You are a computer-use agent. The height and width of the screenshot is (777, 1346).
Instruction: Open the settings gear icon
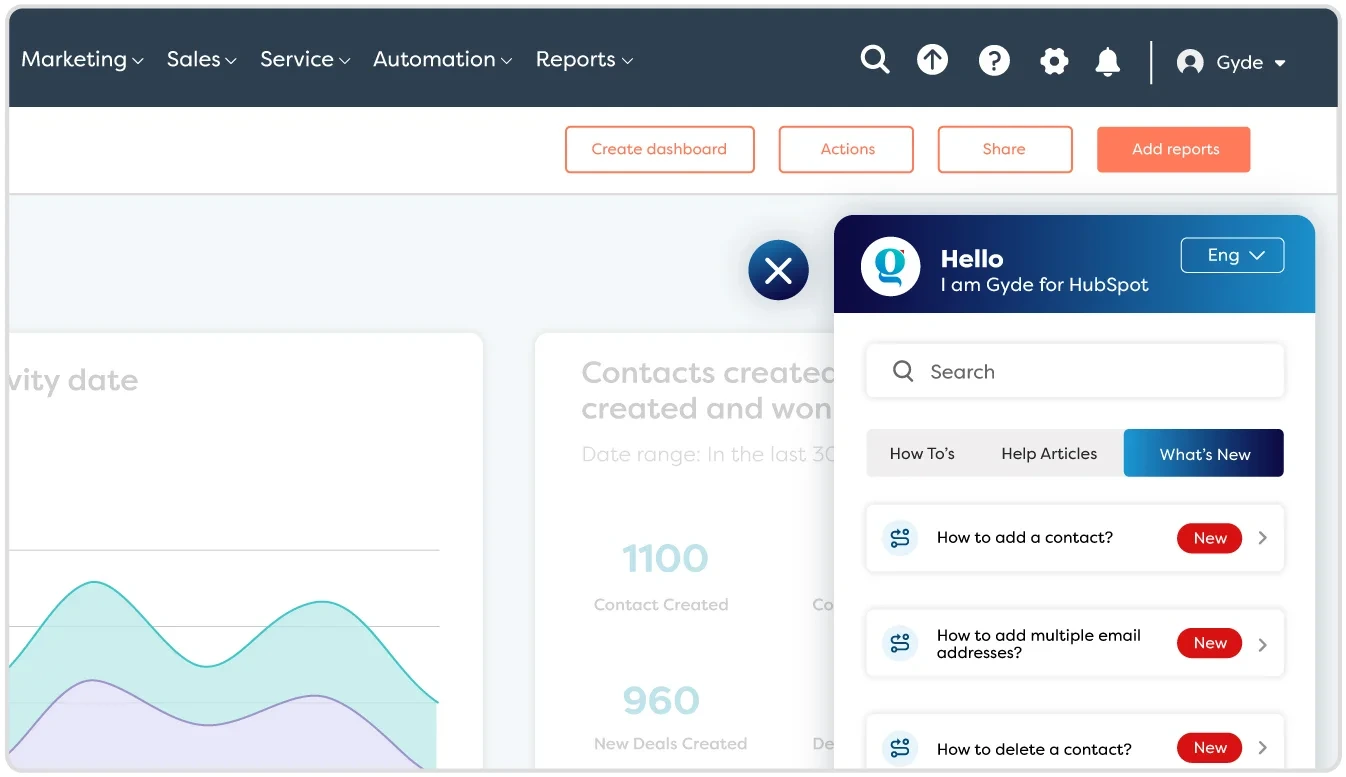click(1054, 61)
